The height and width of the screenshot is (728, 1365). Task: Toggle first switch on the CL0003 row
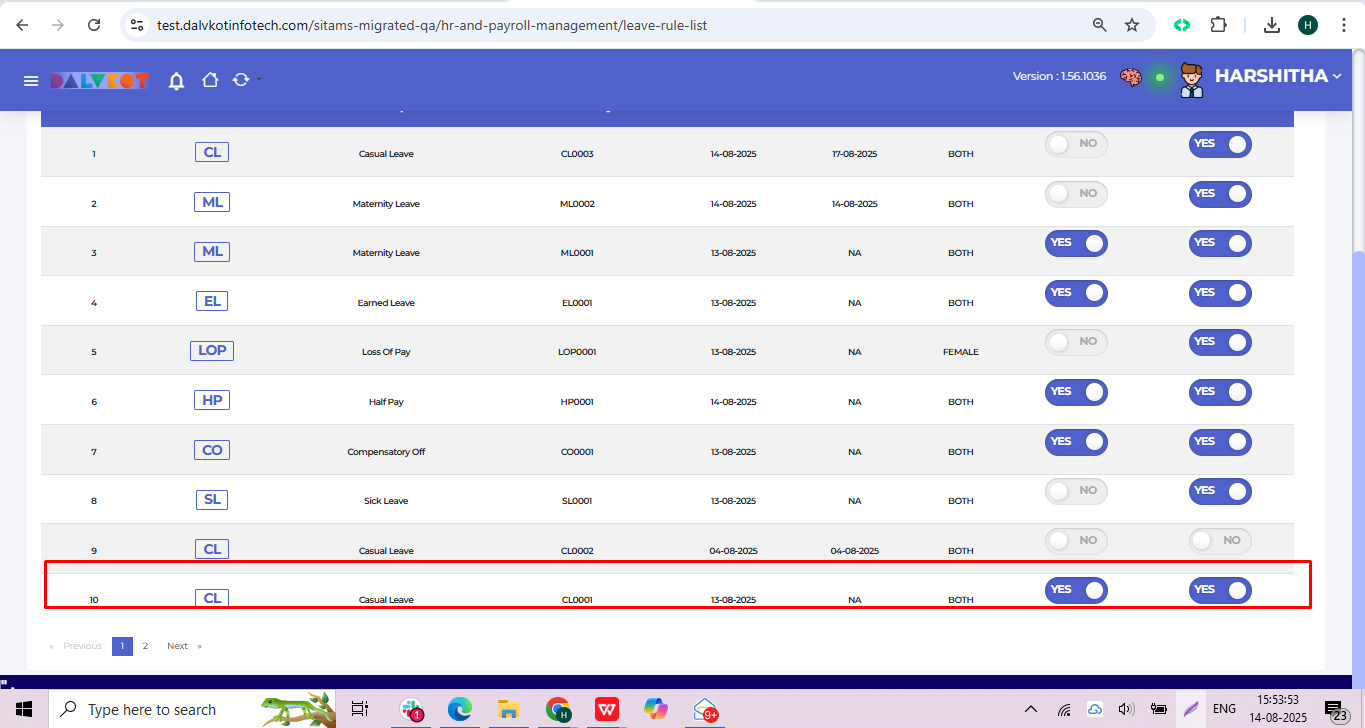pyautogui.click(x=1076, y=144)
